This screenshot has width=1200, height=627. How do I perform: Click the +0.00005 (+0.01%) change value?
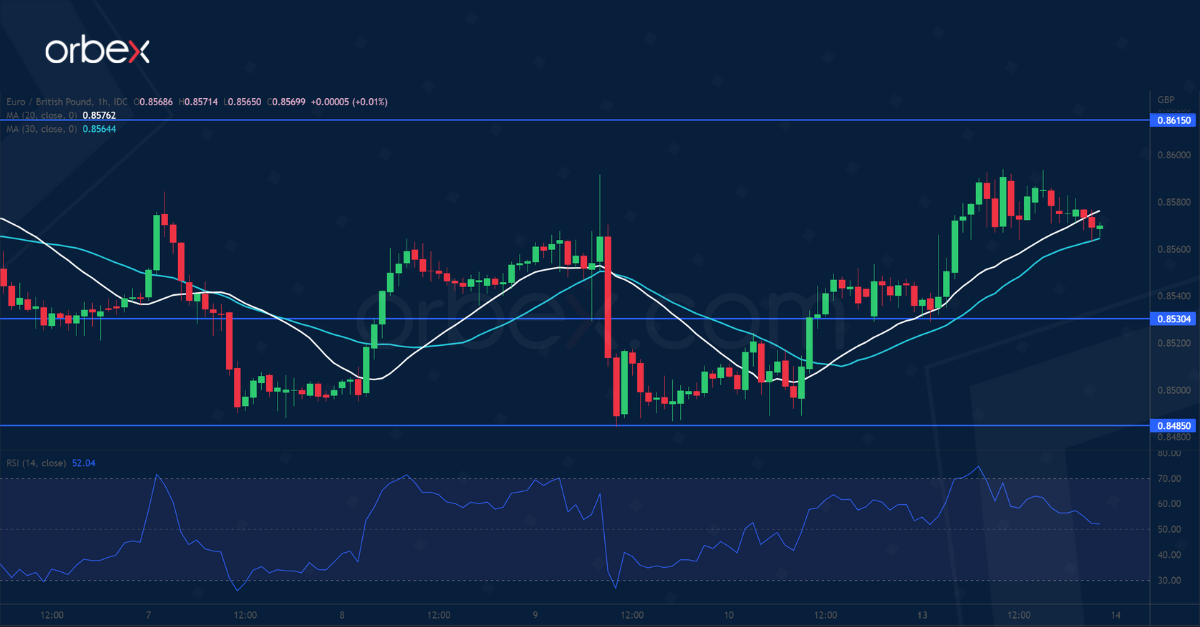[349, 102]
